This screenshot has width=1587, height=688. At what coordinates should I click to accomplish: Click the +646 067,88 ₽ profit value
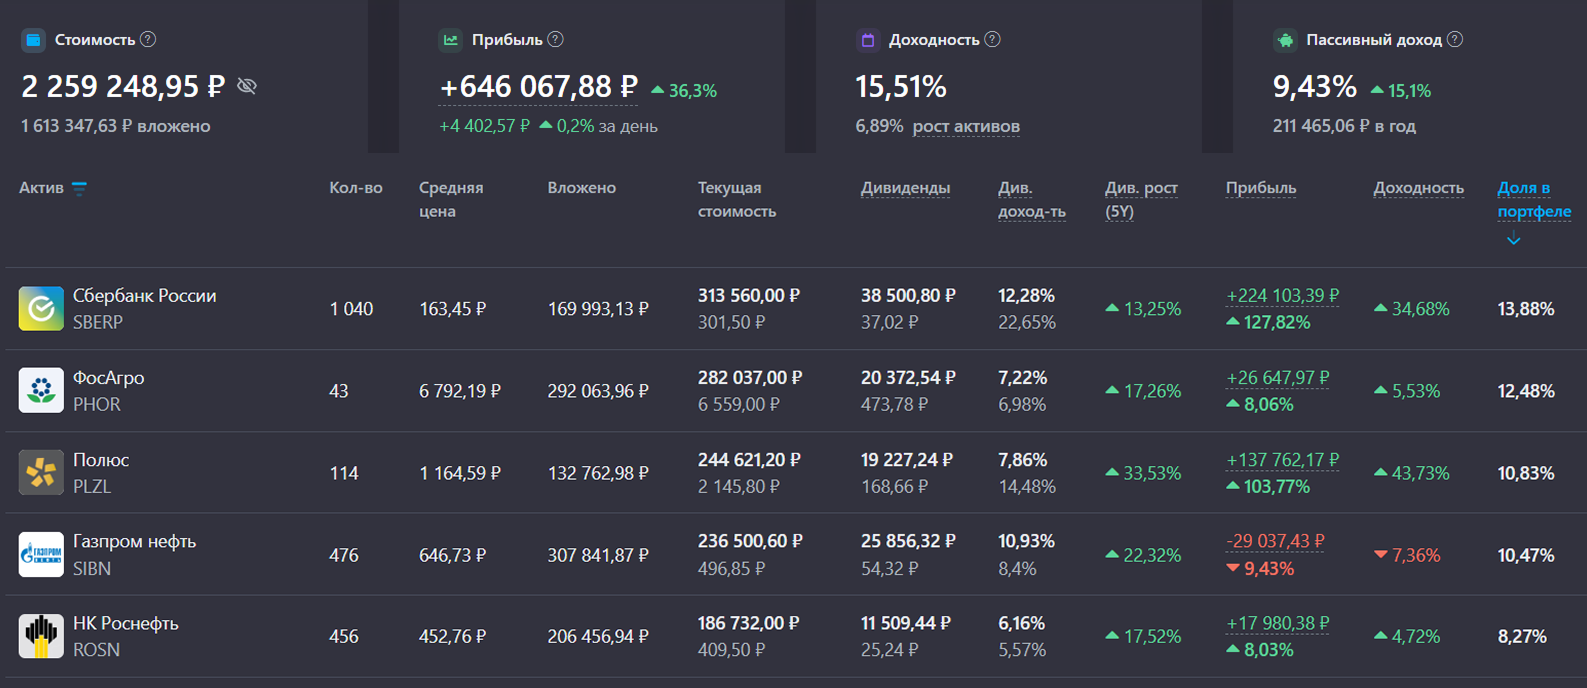coord(538,87)
